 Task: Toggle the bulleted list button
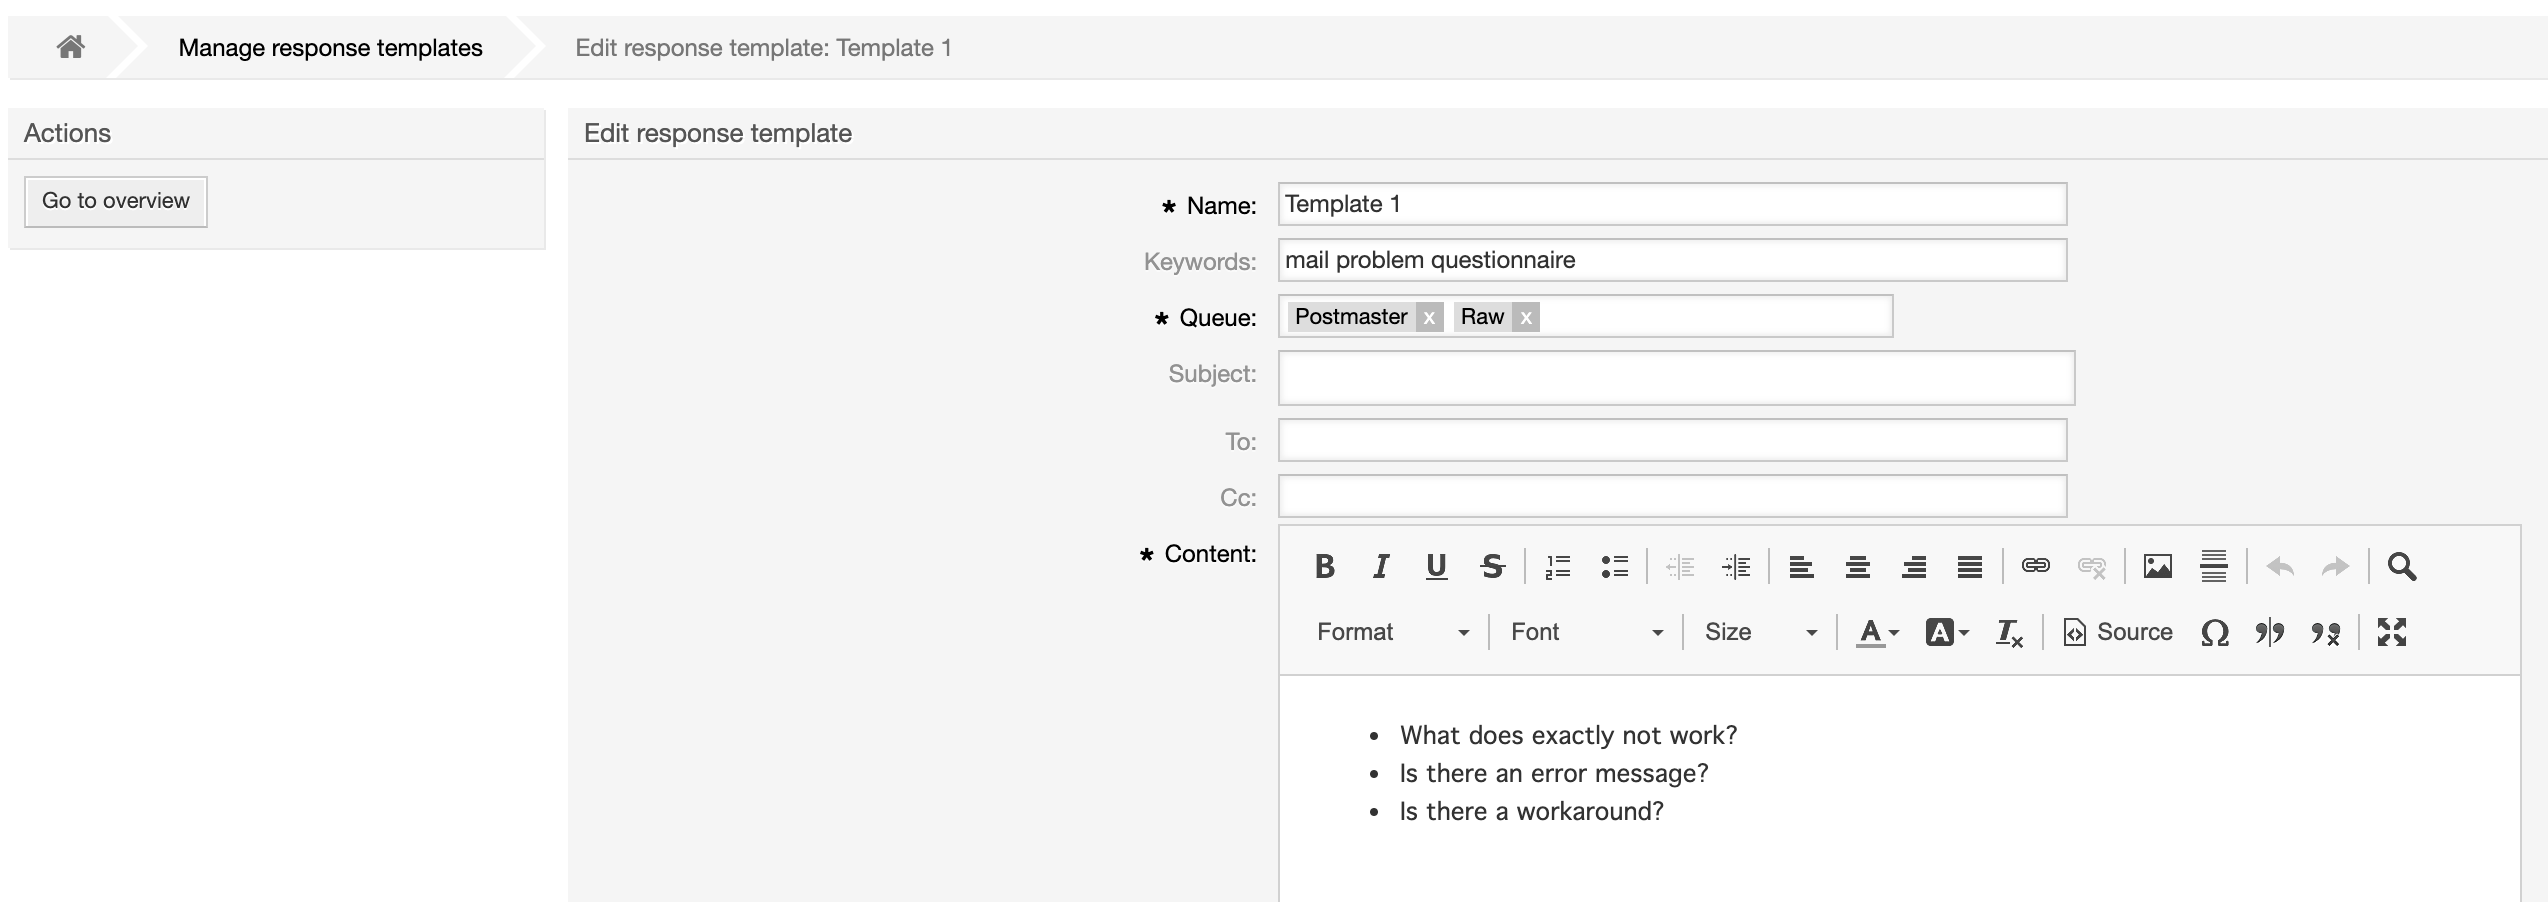pyautogui.click(x=1614, y=567)
